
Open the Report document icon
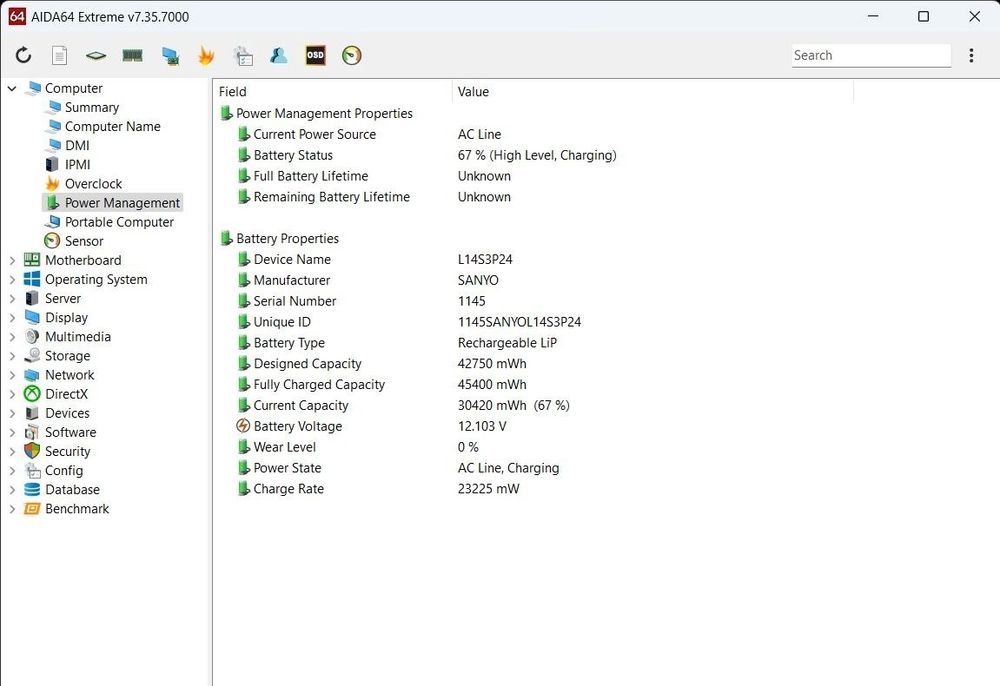59,55
